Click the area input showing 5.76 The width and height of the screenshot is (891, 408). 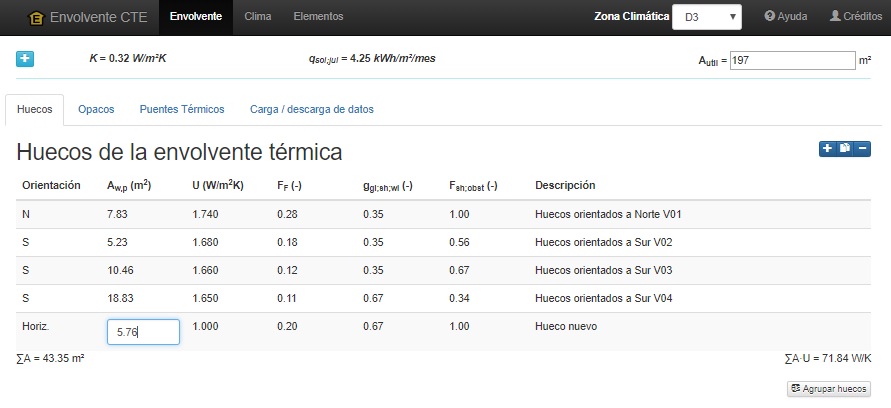click(144, 332)
